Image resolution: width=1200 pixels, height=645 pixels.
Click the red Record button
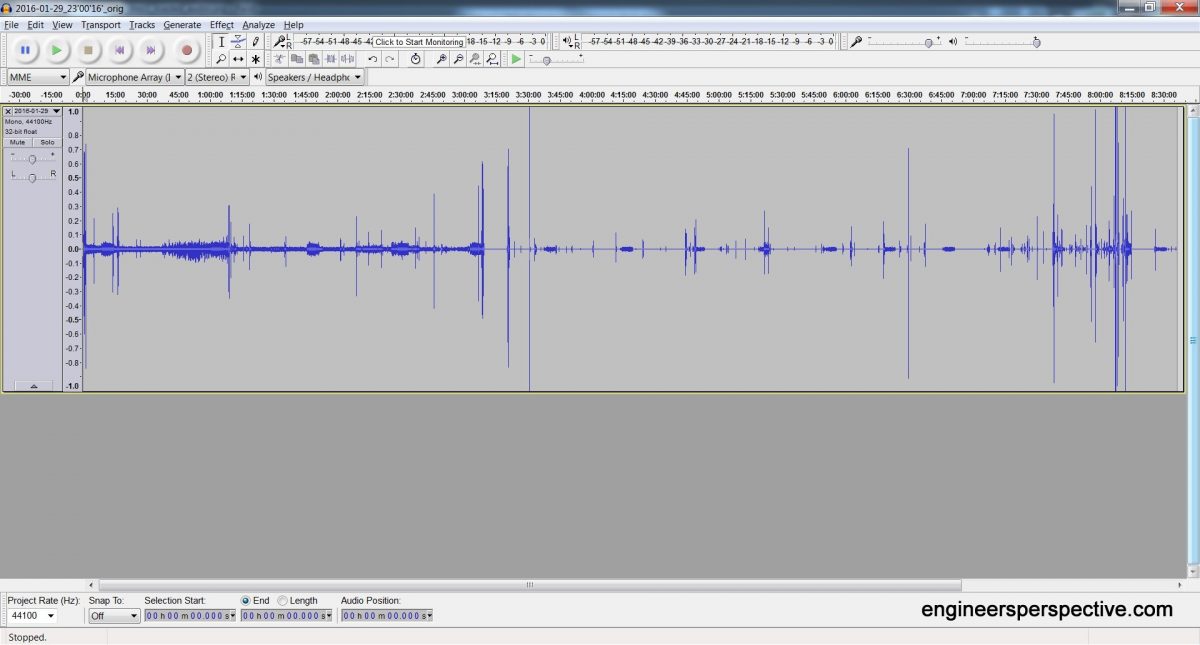186,49
